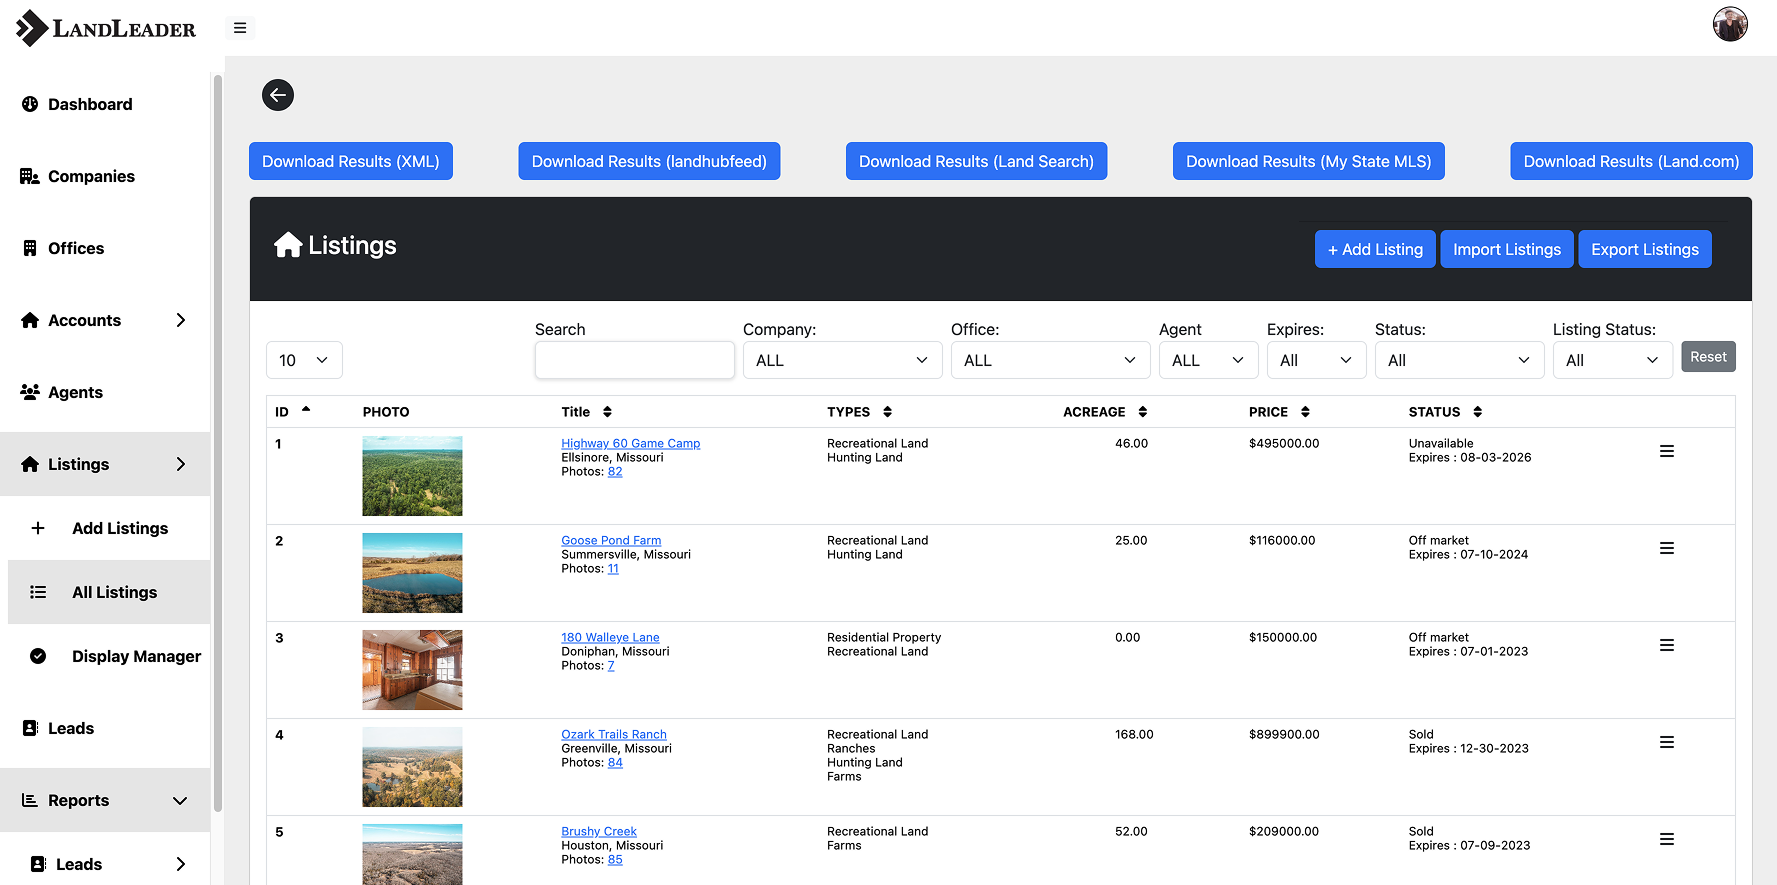
Task: Click Download Results (Land Search)
Action: (x=976, y=161)
